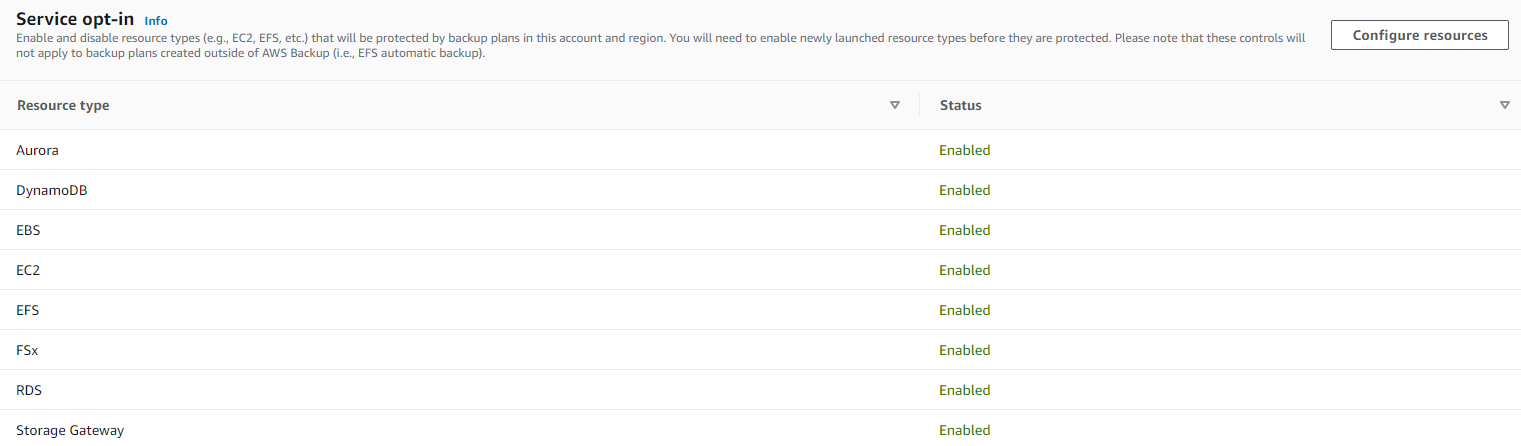Viewport: 1521px width, 446px height.
Task: Select the Aurora resource type row
Action: pos(760,150)
